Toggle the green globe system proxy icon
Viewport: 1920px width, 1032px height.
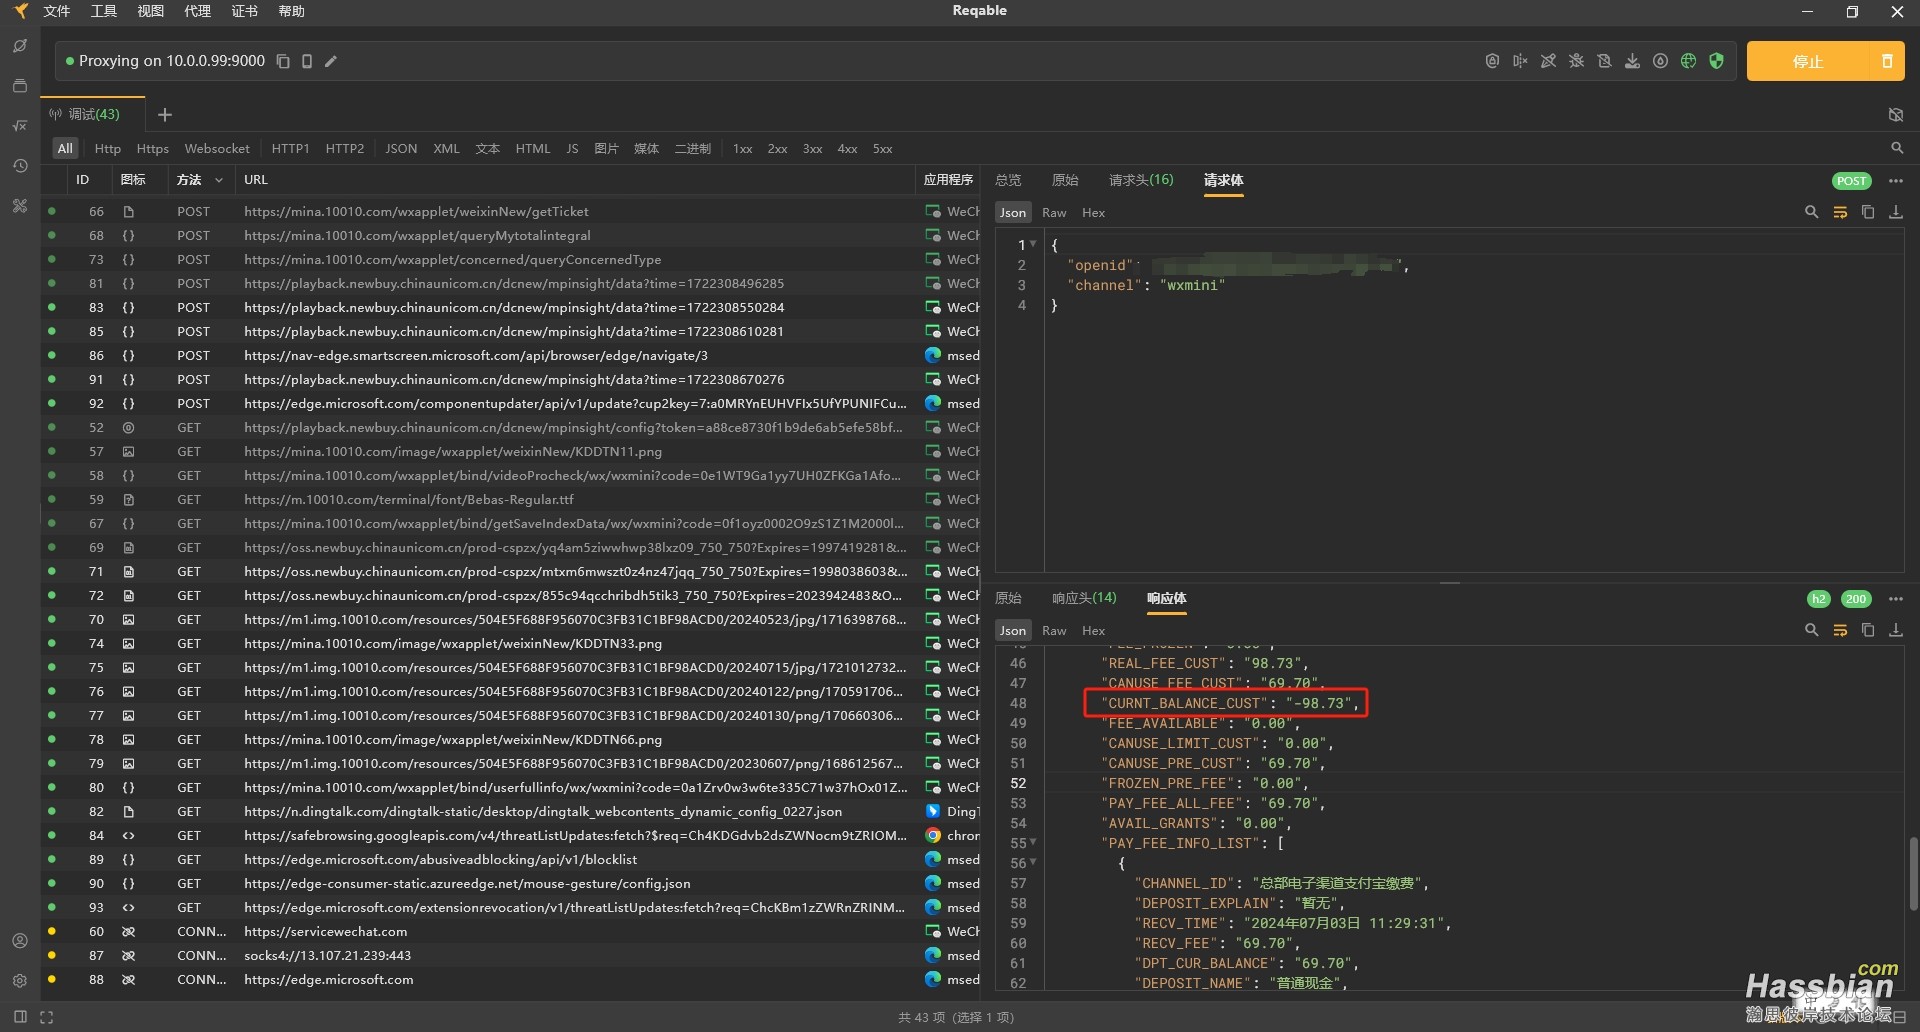point(1688,61)
